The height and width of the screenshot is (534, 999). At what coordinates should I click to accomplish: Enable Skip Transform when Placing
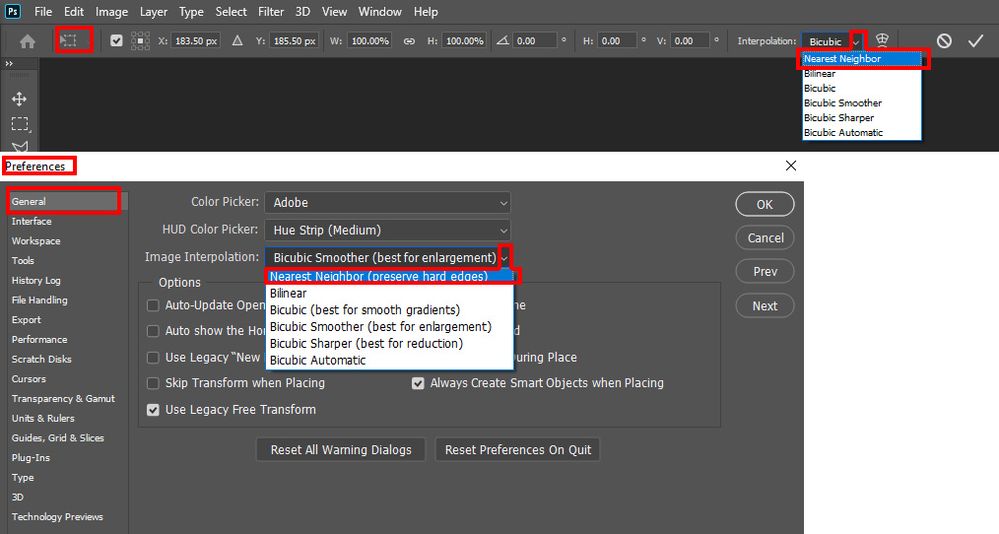coord(153,383)
